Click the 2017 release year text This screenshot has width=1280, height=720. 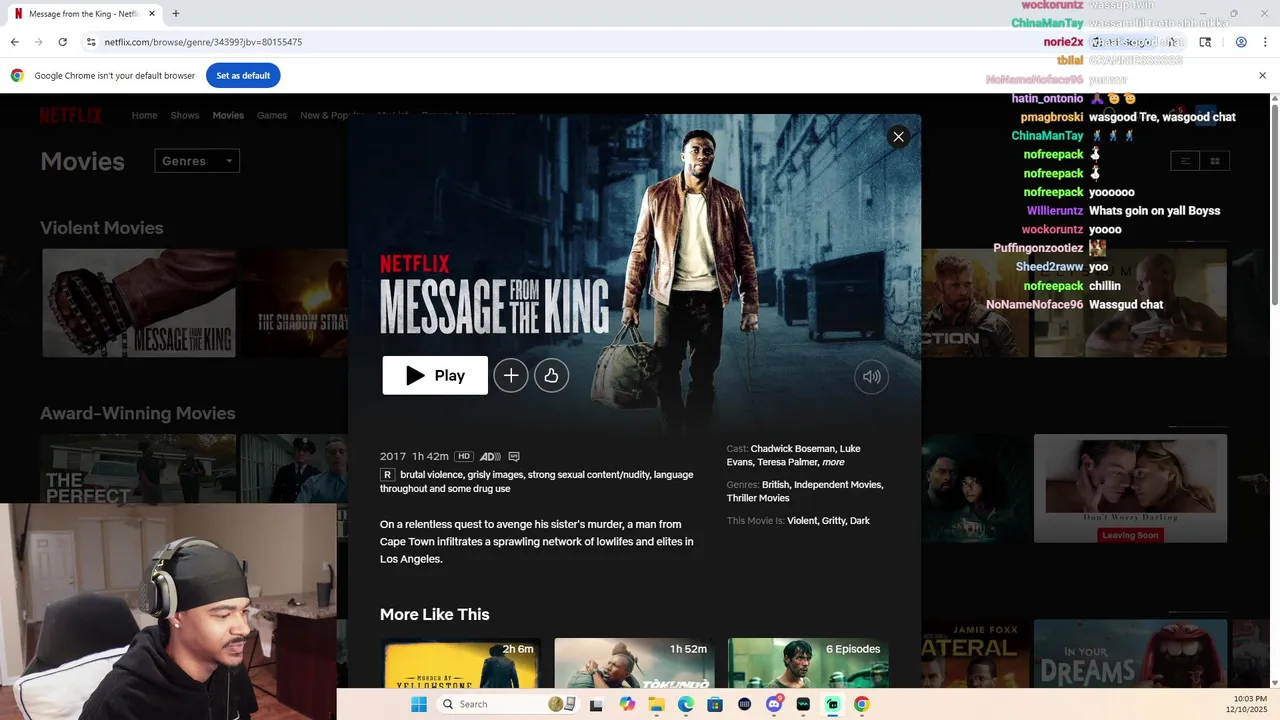393,456
